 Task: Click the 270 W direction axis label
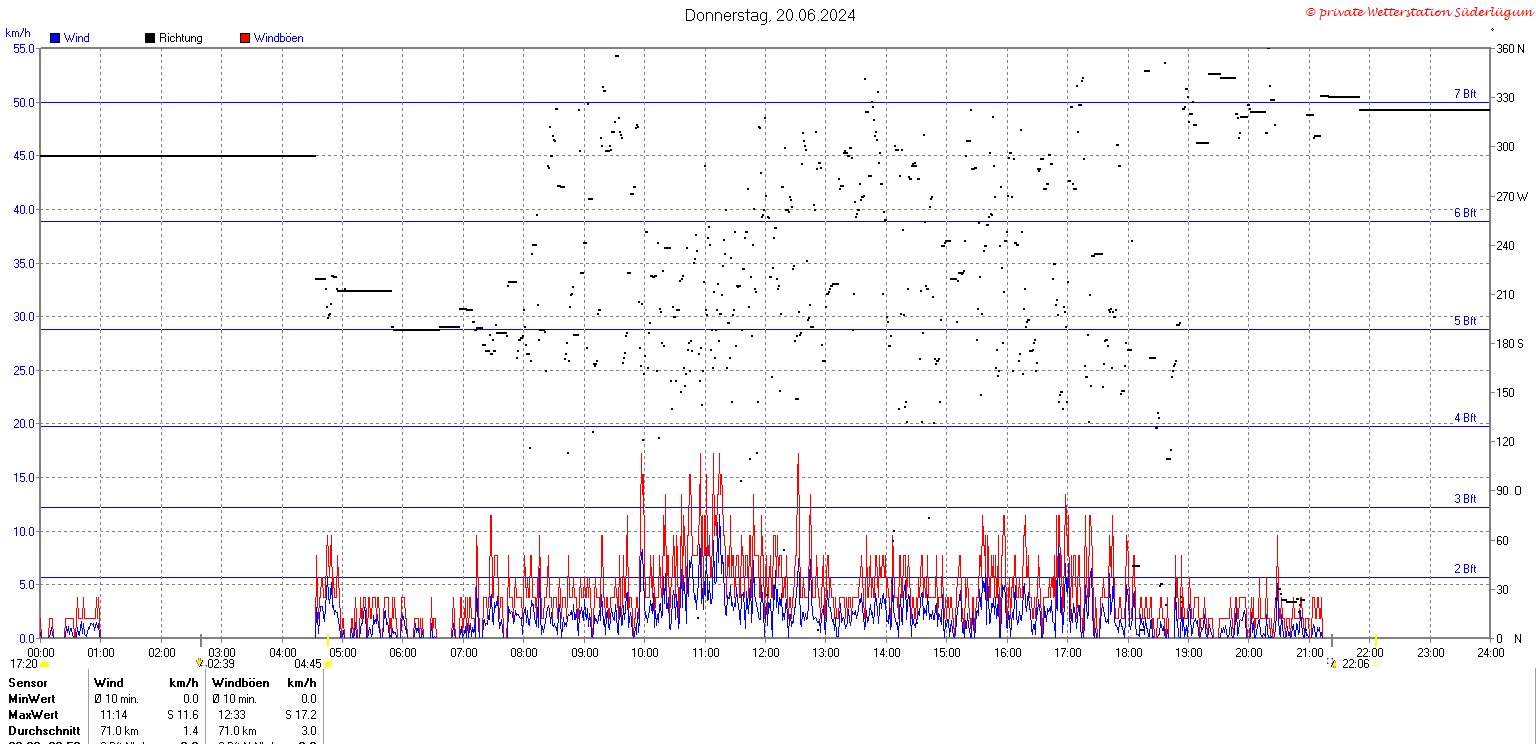[x=1511, y=196]
